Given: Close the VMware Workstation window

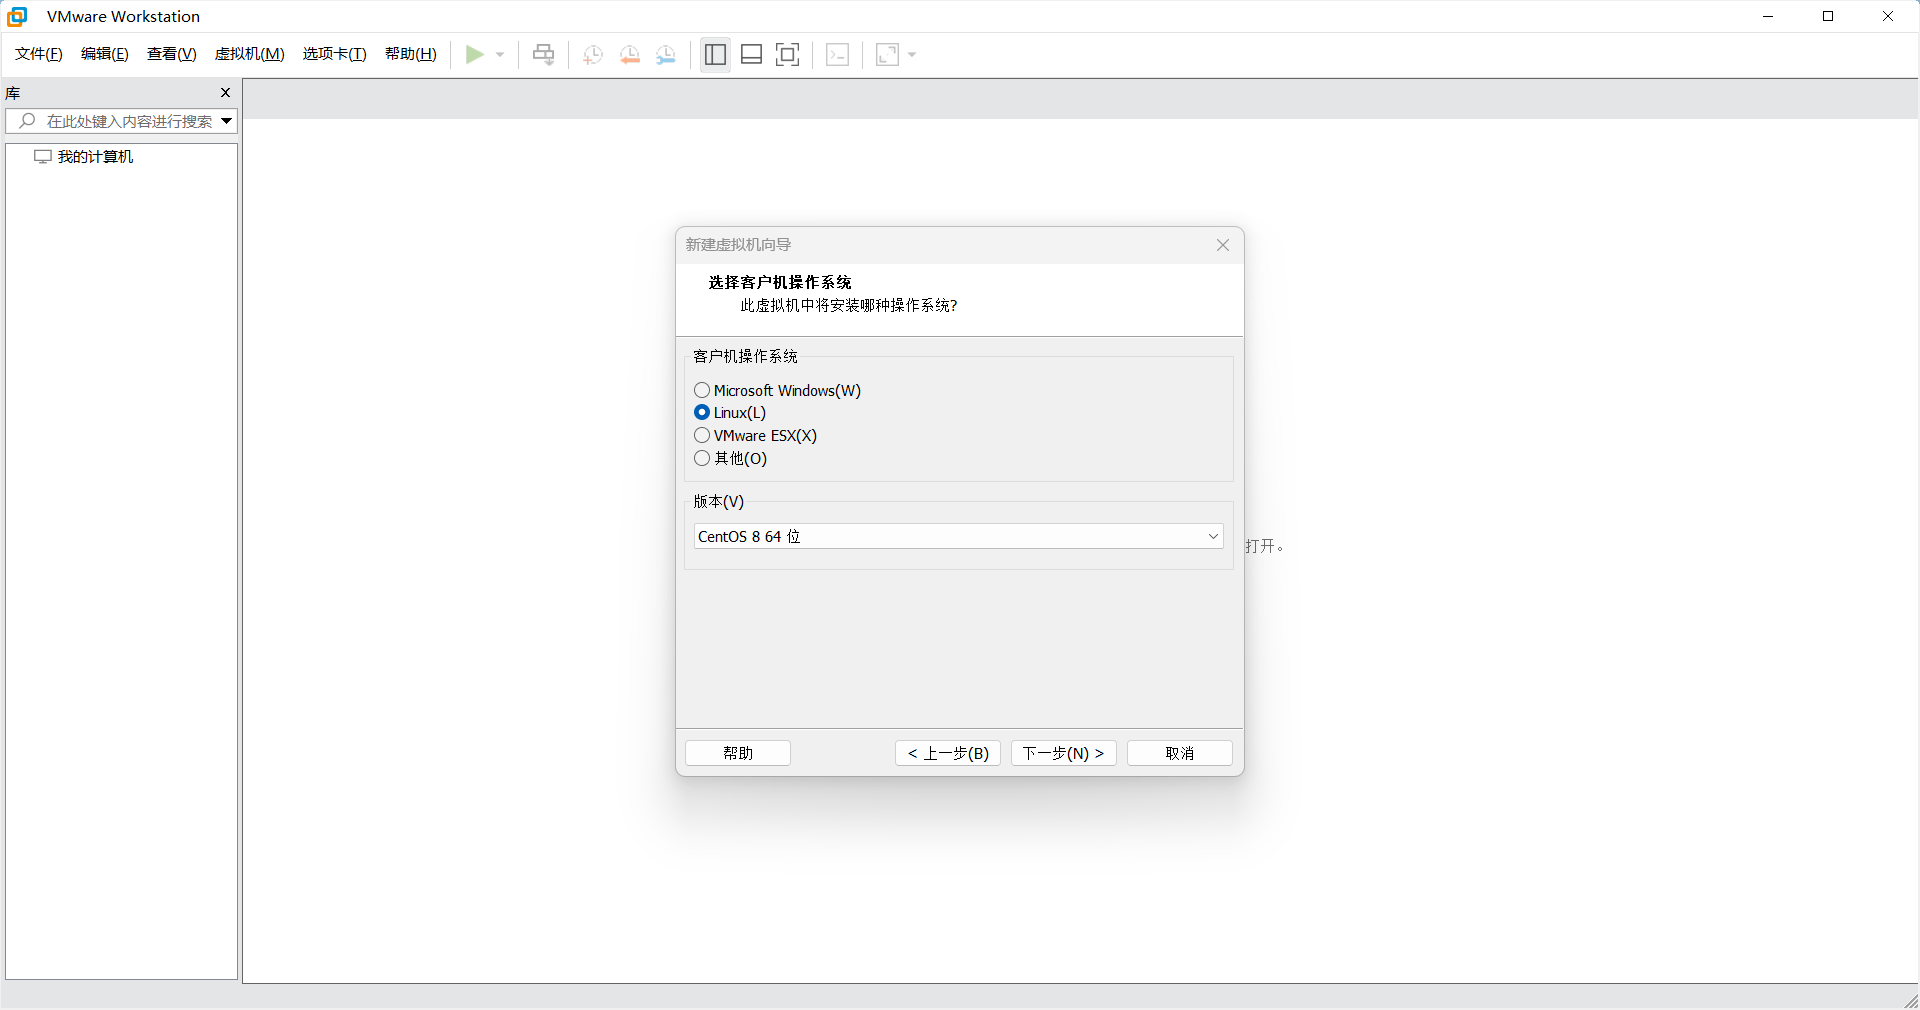Looking at the screenshot, I should (1888, 16).
